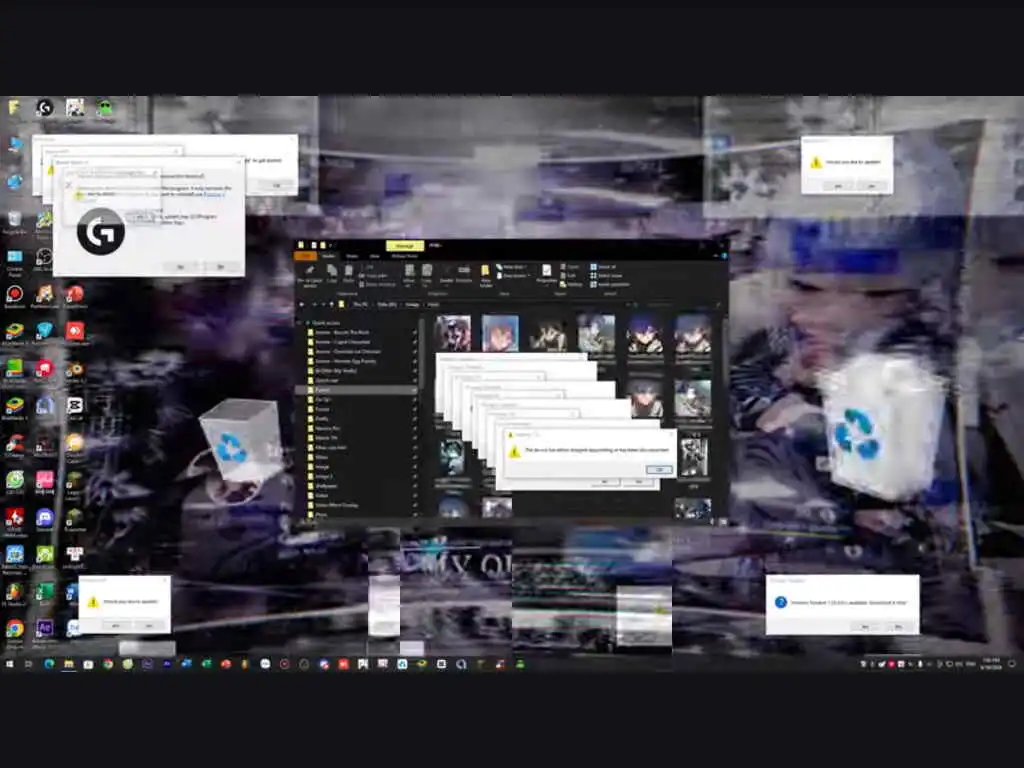
Task: Click the Copy icon in Explorer ribbon
Action: point(332,274)
